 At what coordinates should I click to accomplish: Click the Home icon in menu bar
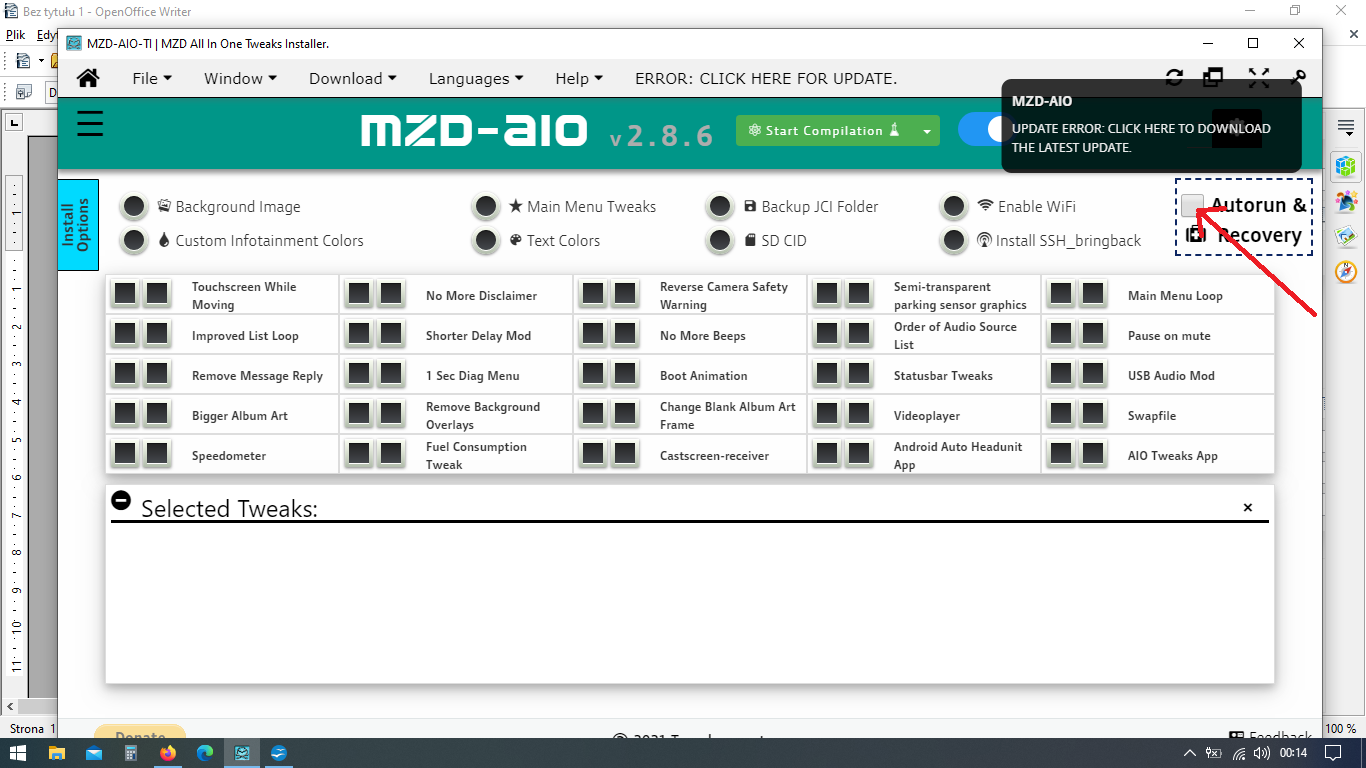tap(88, 78)
